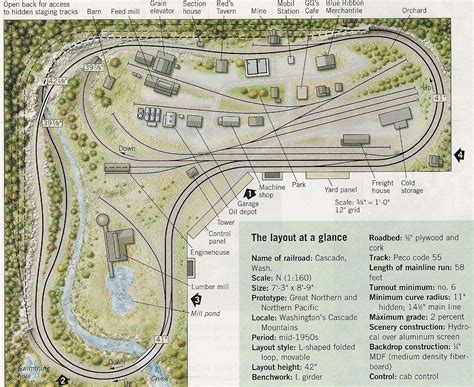Click the cluster of oil depot storage tanks
This screenshot has width=474, height=387.
point(149,116)
